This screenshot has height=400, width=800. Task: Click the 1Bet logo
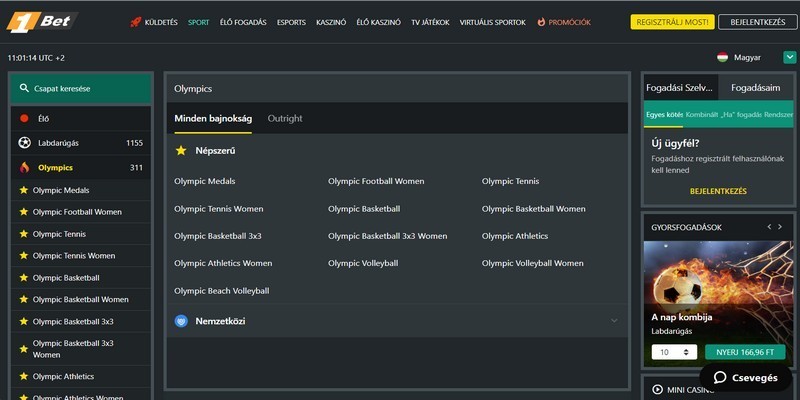(41, 22)
